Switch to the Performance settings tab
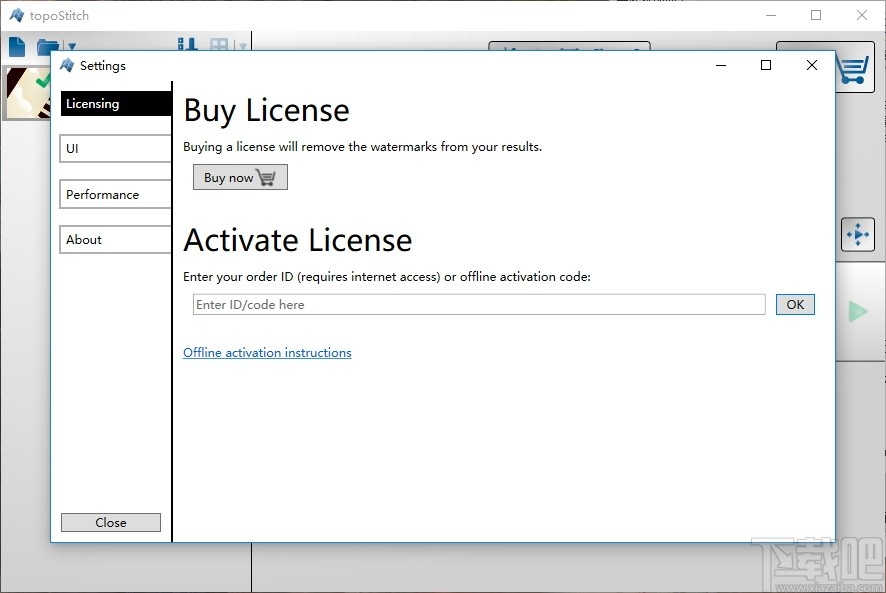This screenshot has width=886, height=593. click(116, 194)
